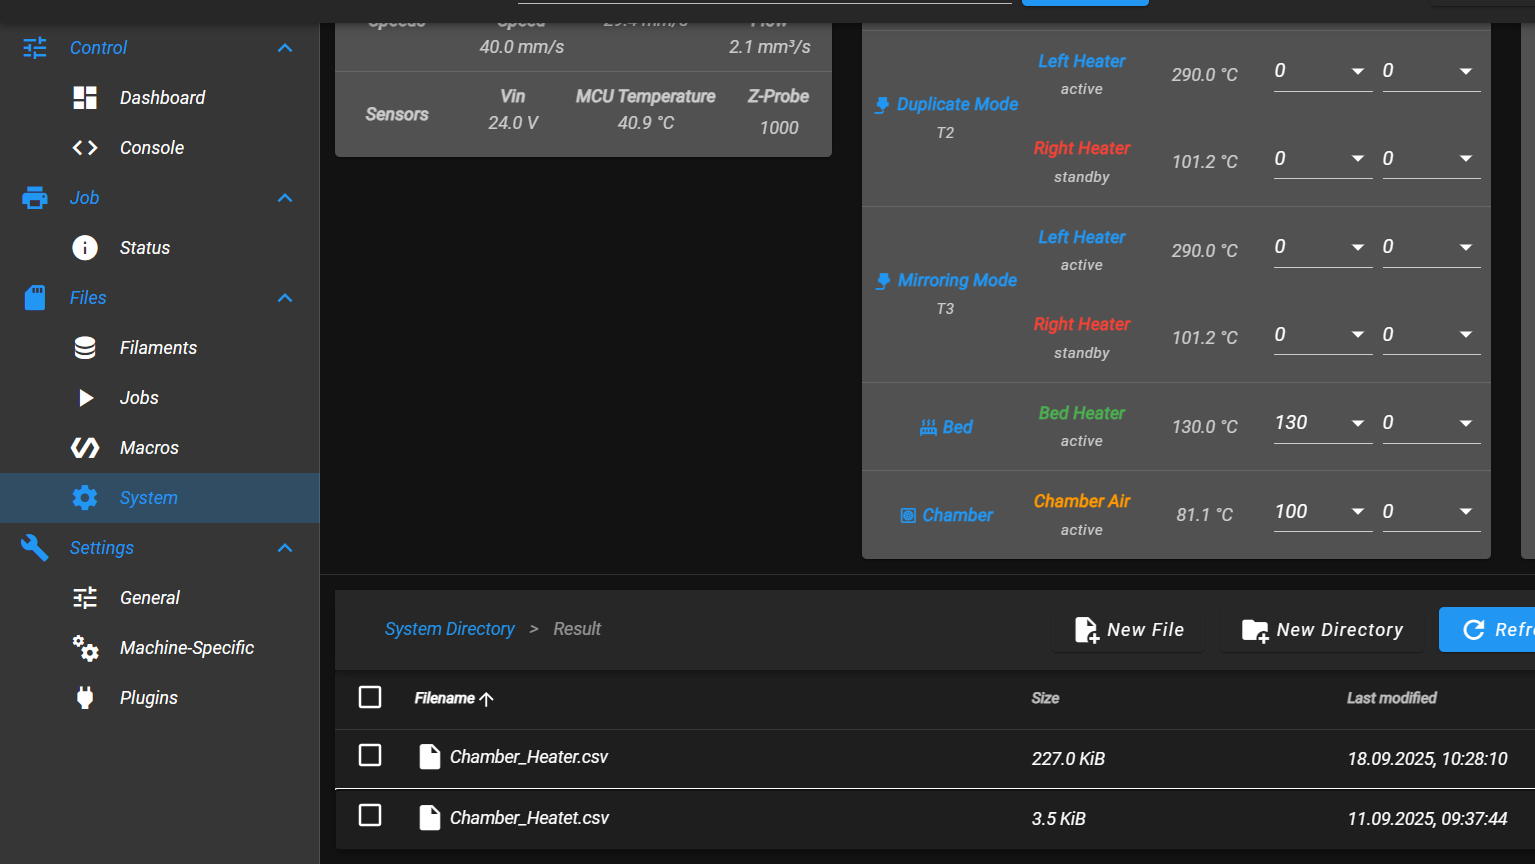The width and height of the screenshot is (1535, 864).
Task: Open the Jobs play icon
Action: tap(86, 397)
